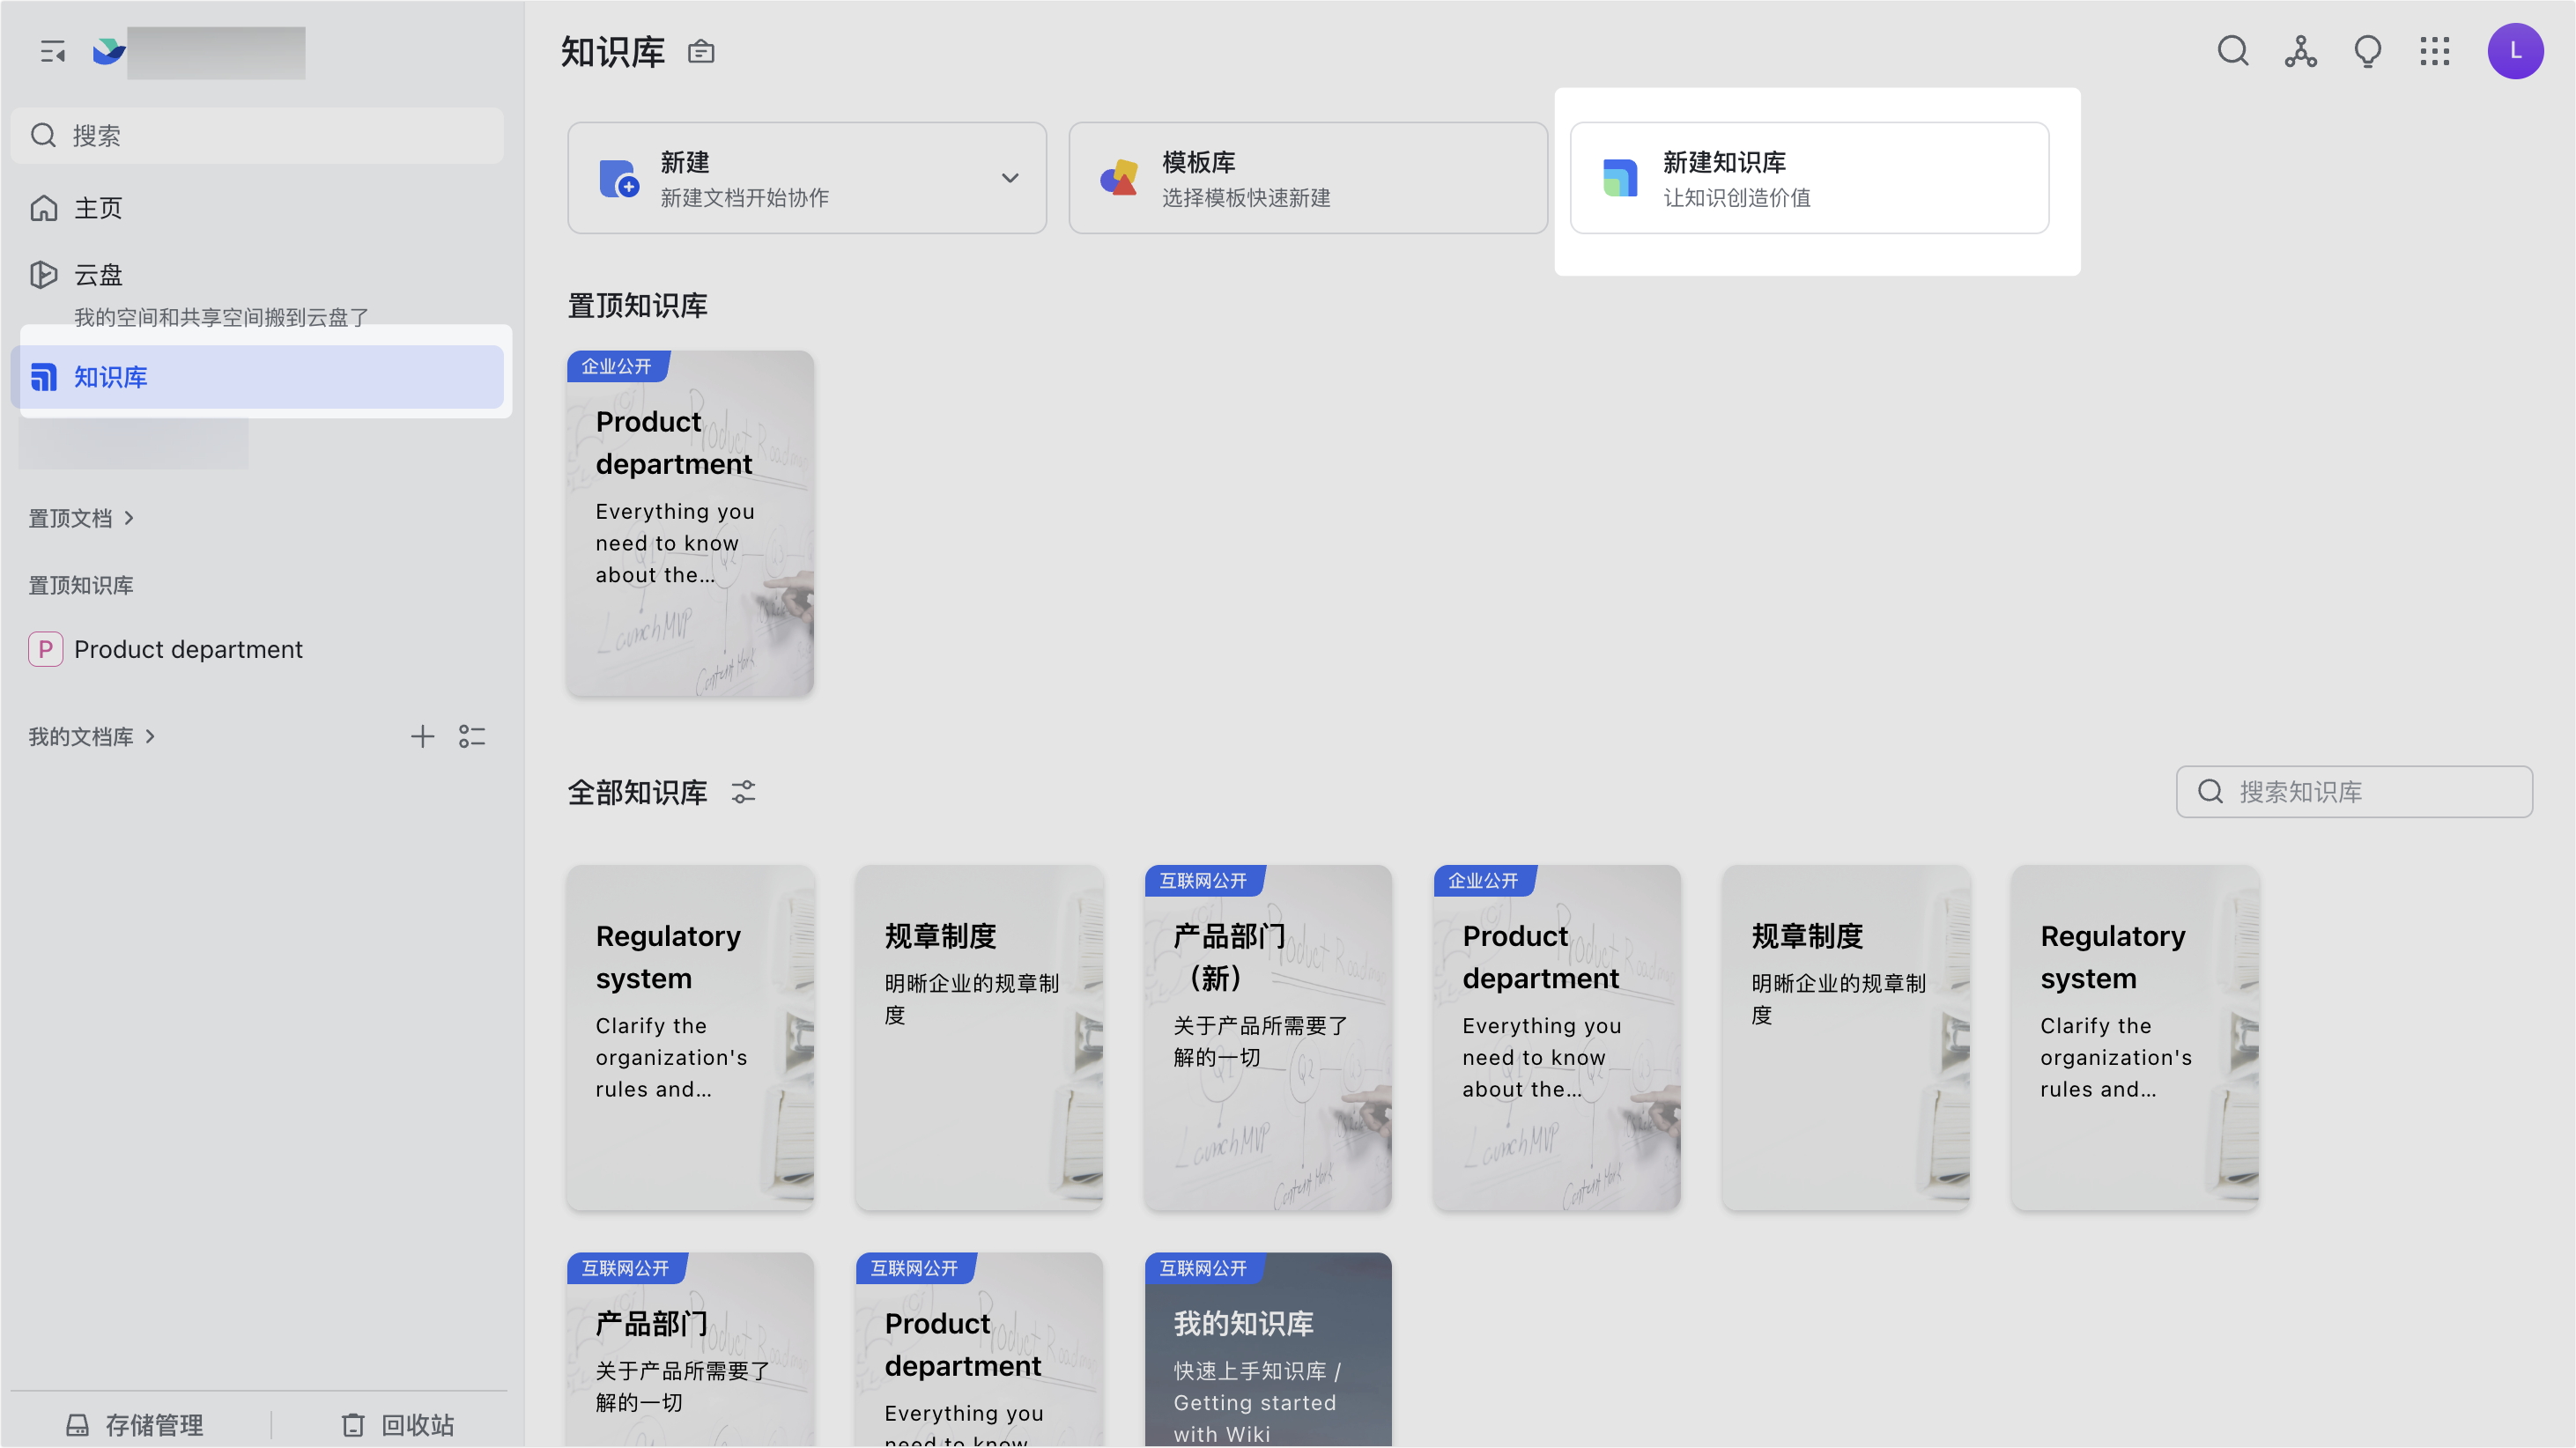This screenshot has height=1448, width=2576.
Task: Open global search magnifier icon in top bar
Action: 2232,51
